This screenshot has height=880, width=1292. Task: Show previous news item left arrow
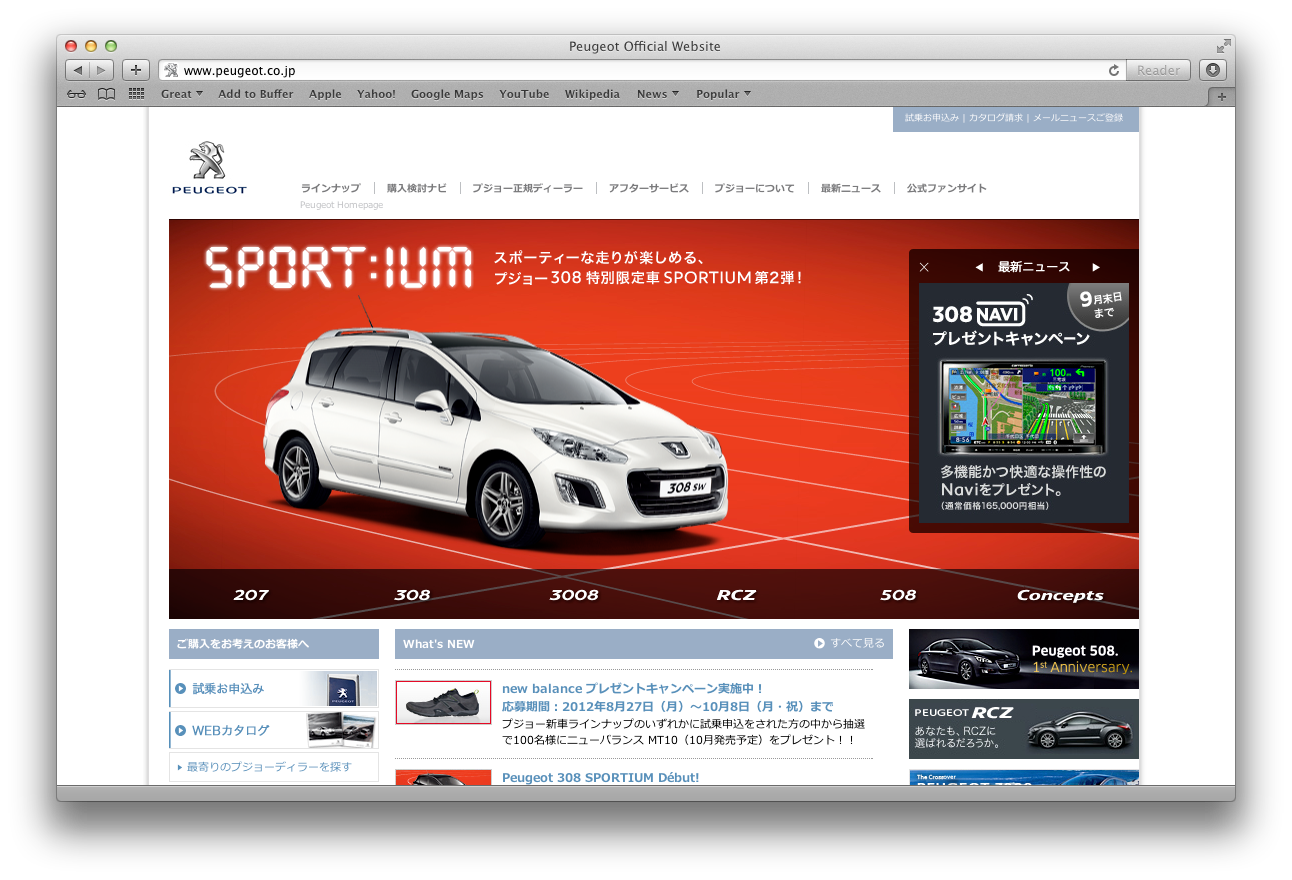click(979, 267)
